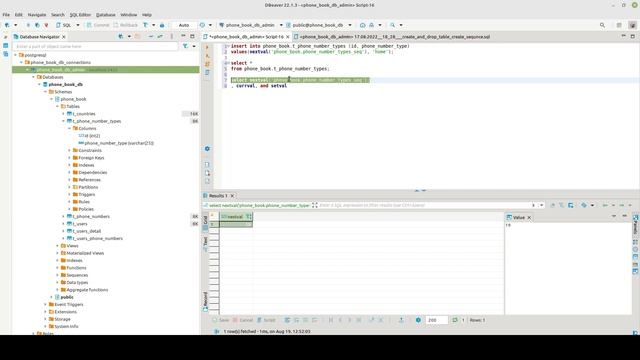
Task: Close the Database Navigator panel tab
Action: click(x=64, y=37)
